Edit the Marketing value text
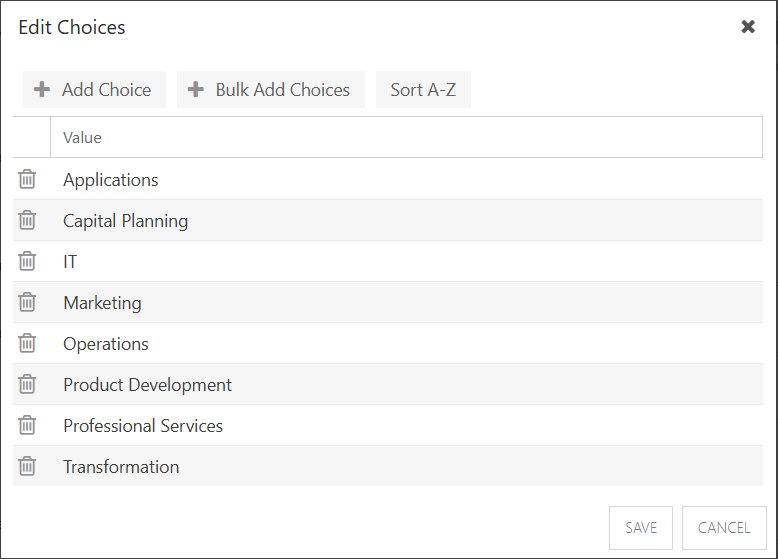This screenshot has height=559, width=778. tap(102, 303)
